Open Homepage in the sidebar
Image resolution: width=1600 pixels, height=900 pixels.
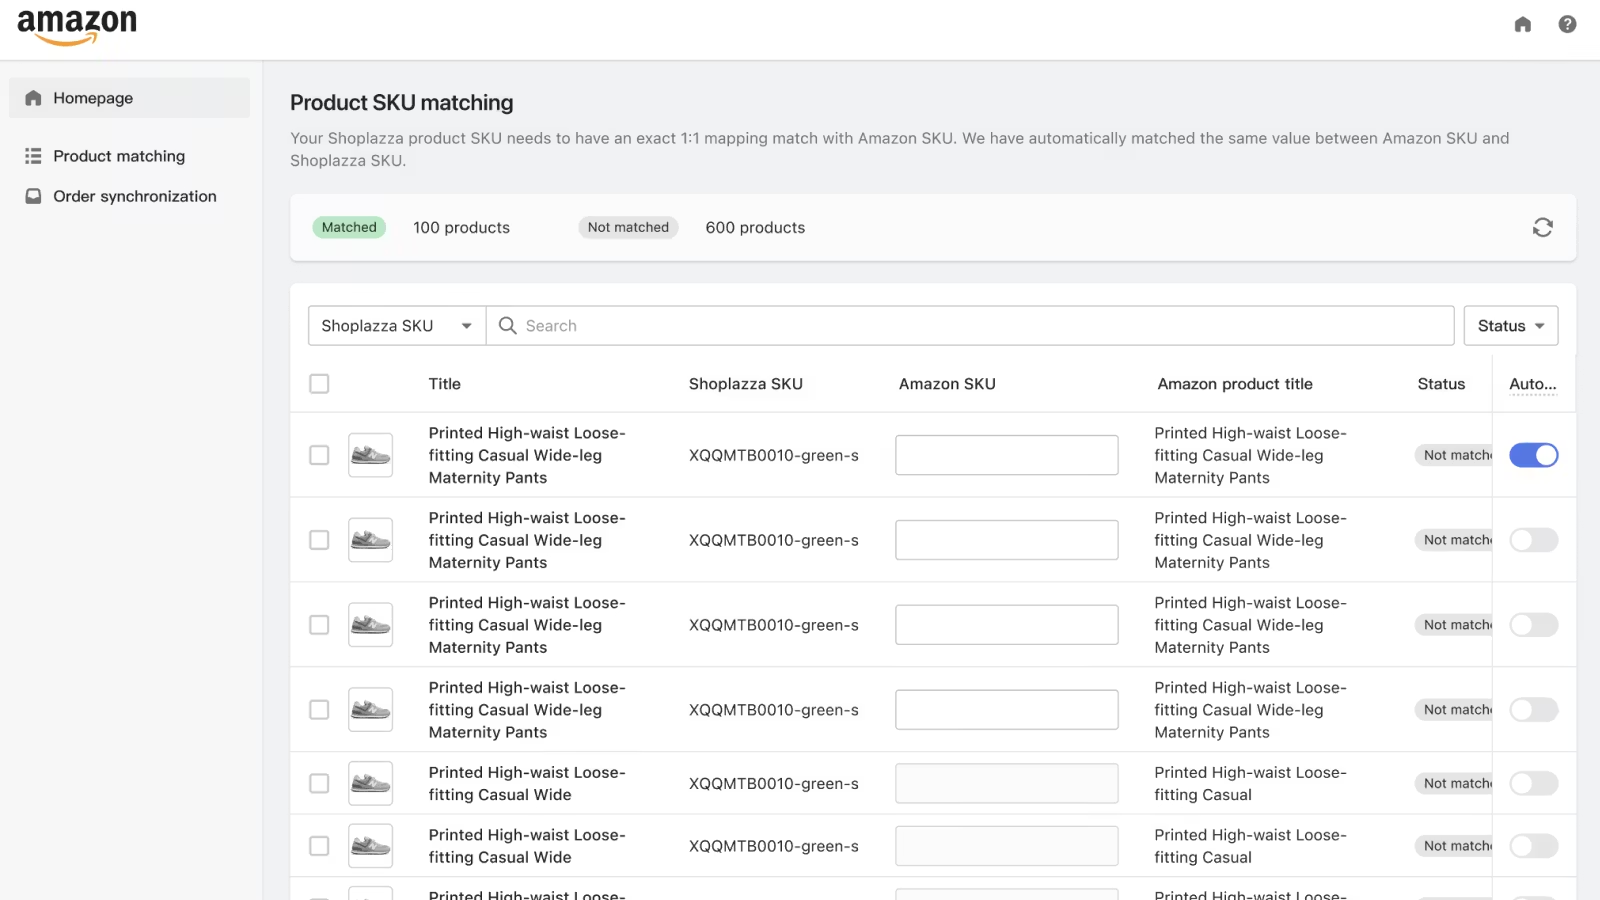(130, 98)
